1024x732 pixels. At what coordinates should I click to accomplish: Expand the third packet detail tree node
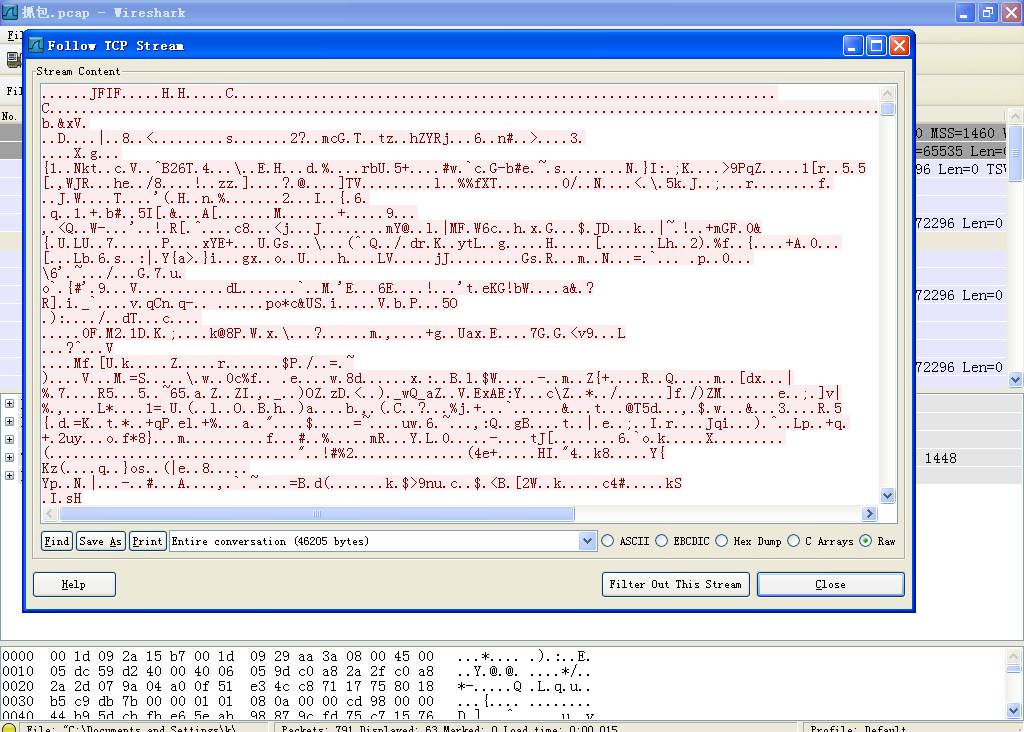9,439
